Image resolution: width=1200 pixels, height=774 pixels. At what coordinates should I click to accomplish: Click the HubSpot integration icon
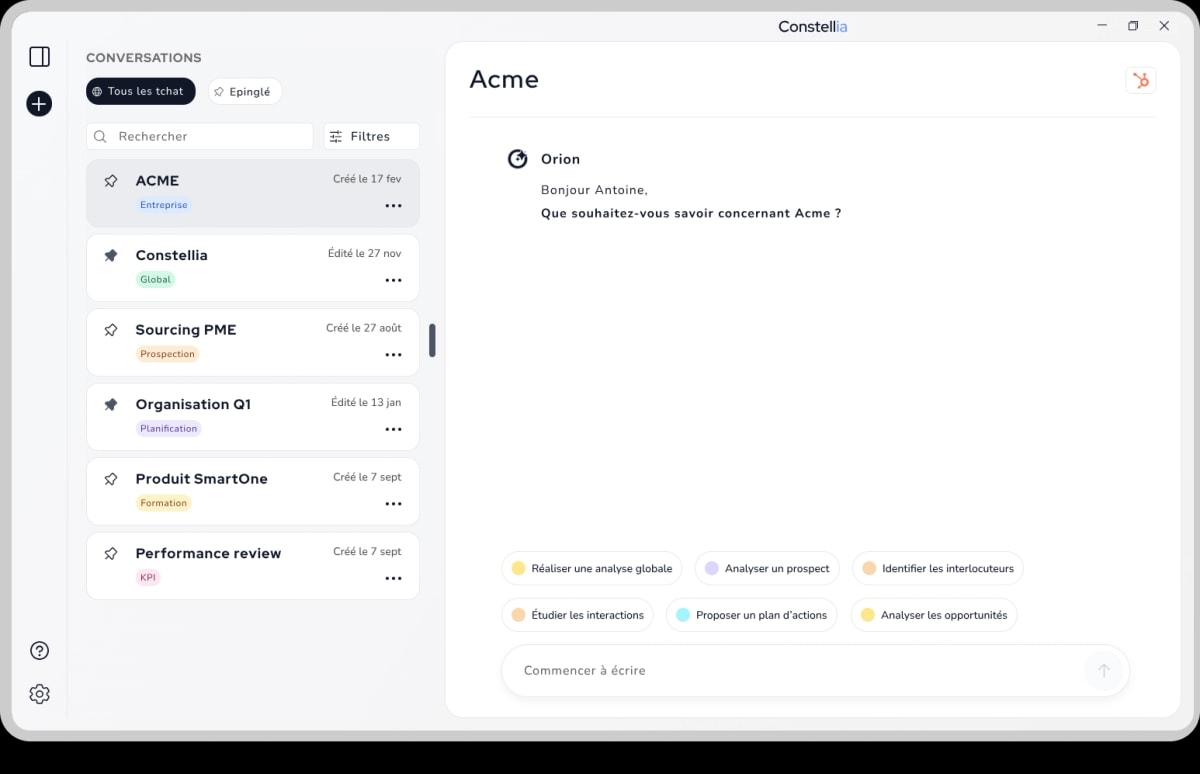coord(1140,81)
